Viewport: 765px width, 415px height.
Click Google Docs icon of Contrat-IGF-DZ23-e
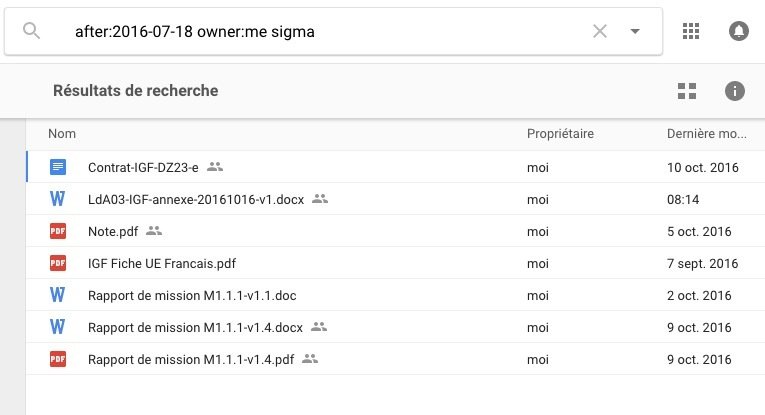(58, 167)
